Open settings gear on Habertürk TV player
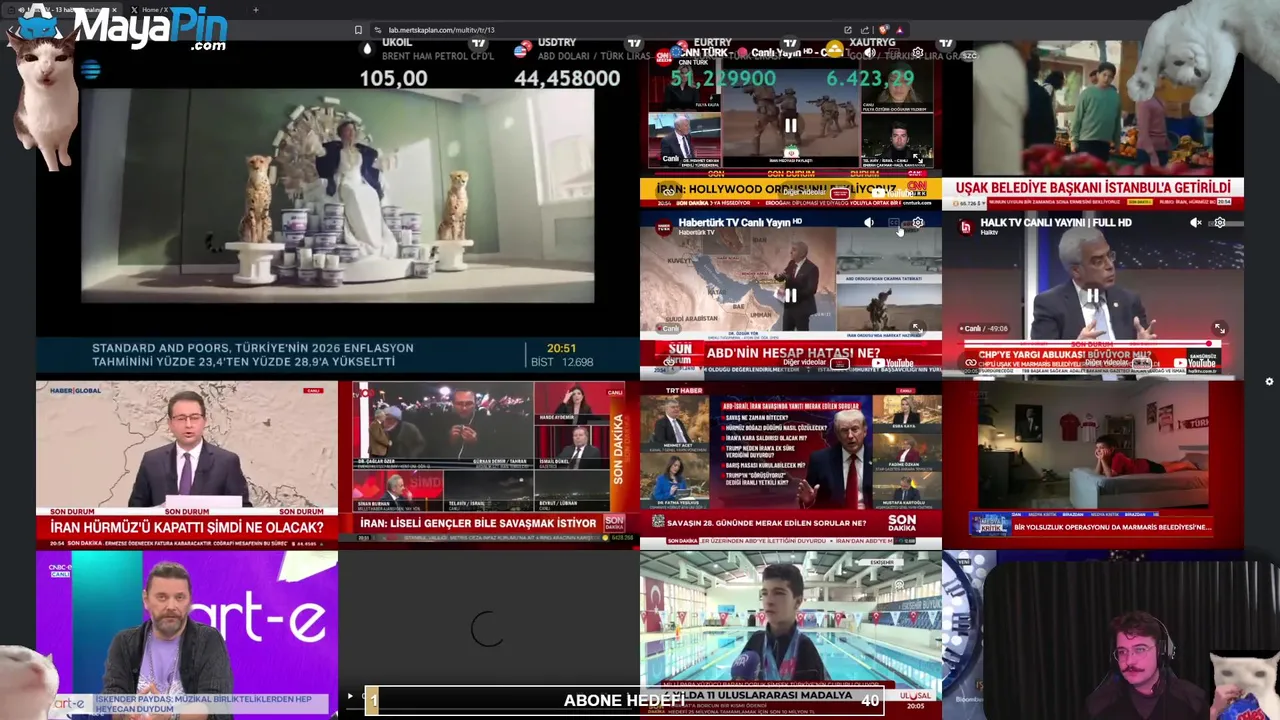 coord(918,223)
